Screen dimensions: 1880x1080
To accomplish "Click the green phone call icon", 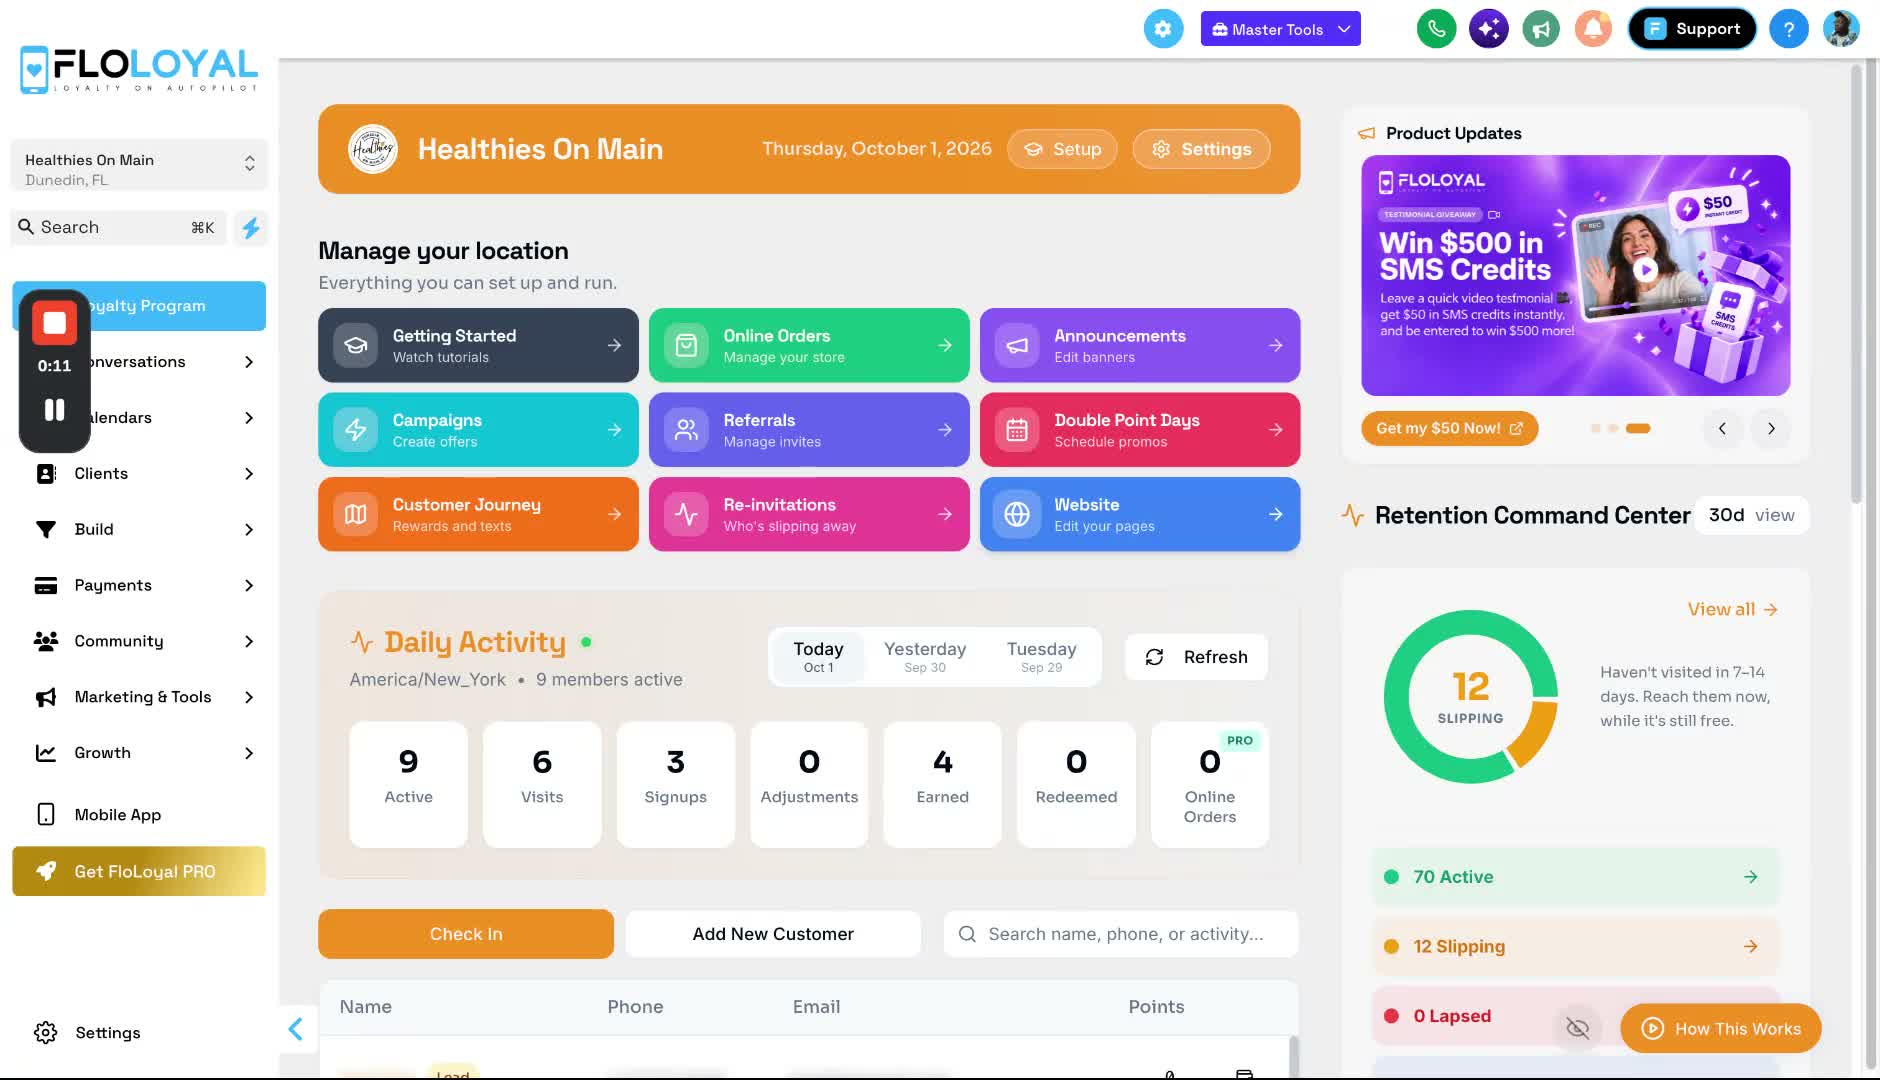I will [1436, 29].
